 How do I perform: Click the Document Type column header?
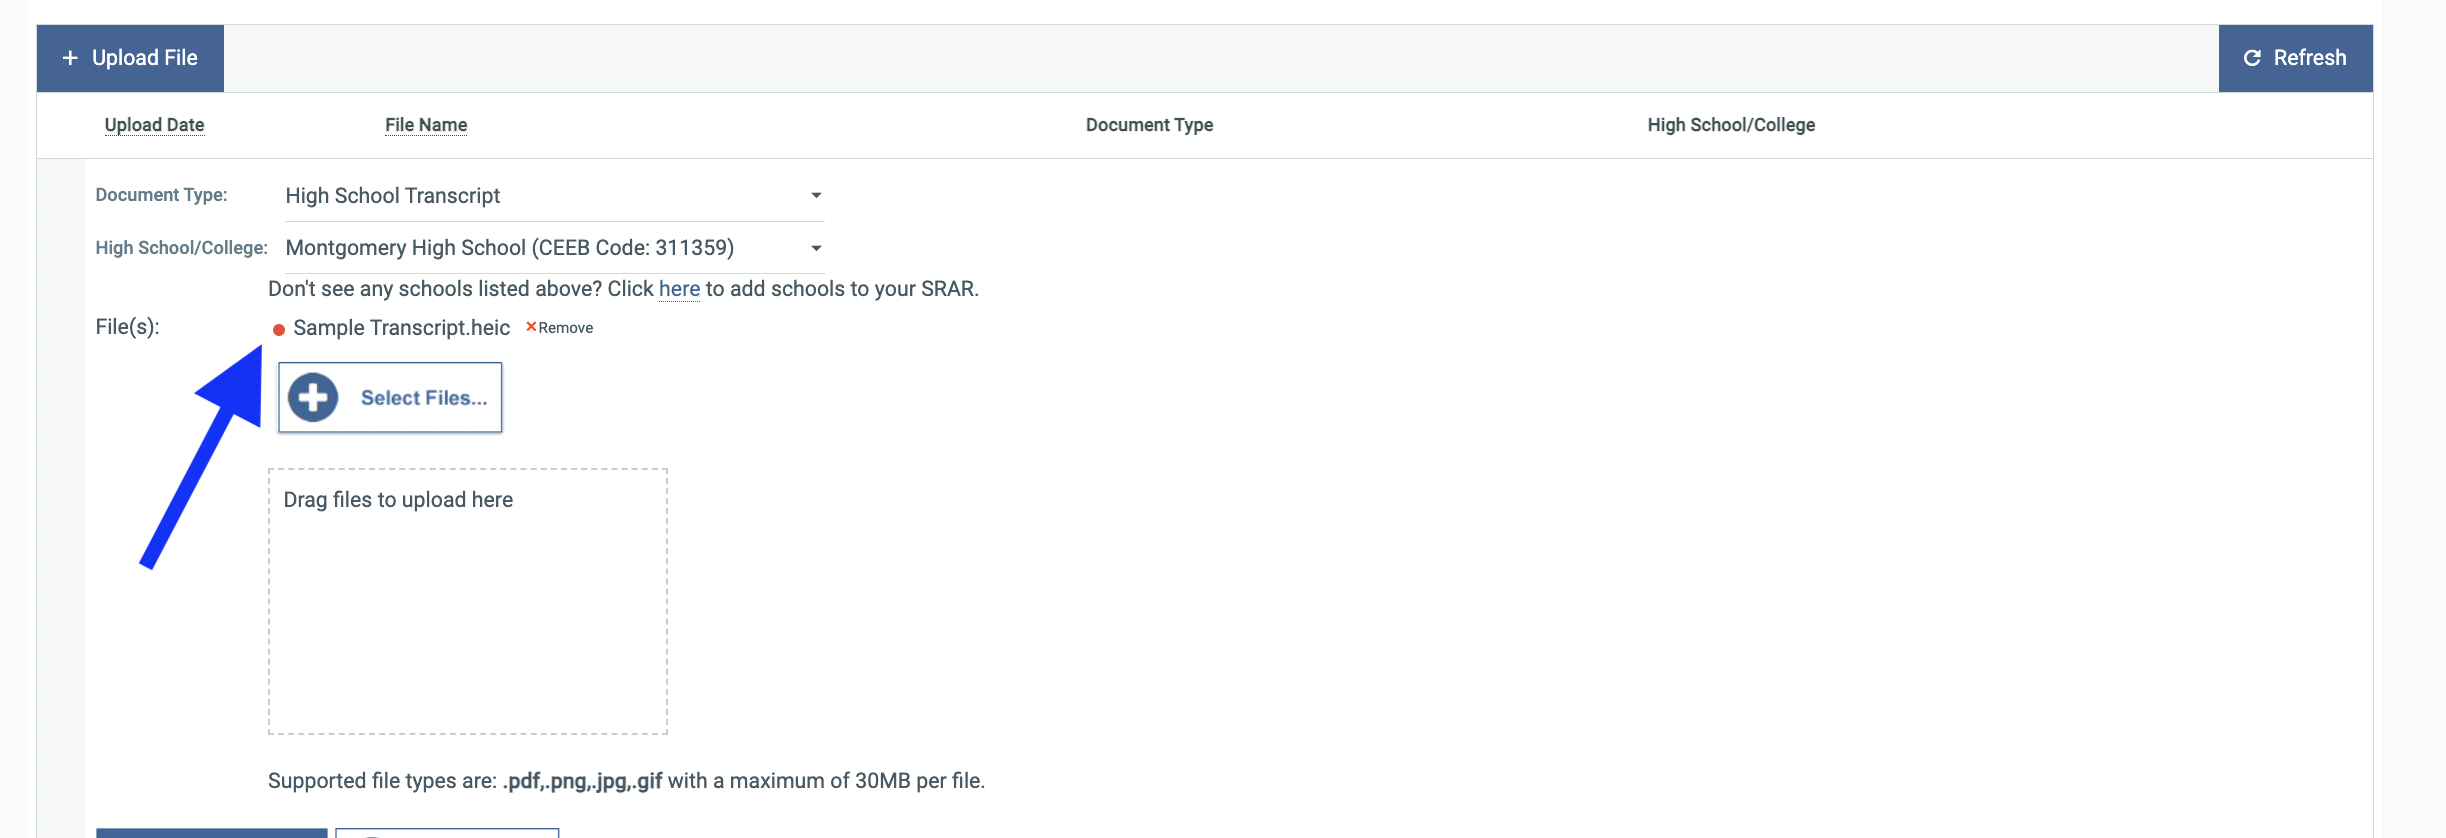pos(1149,125)
